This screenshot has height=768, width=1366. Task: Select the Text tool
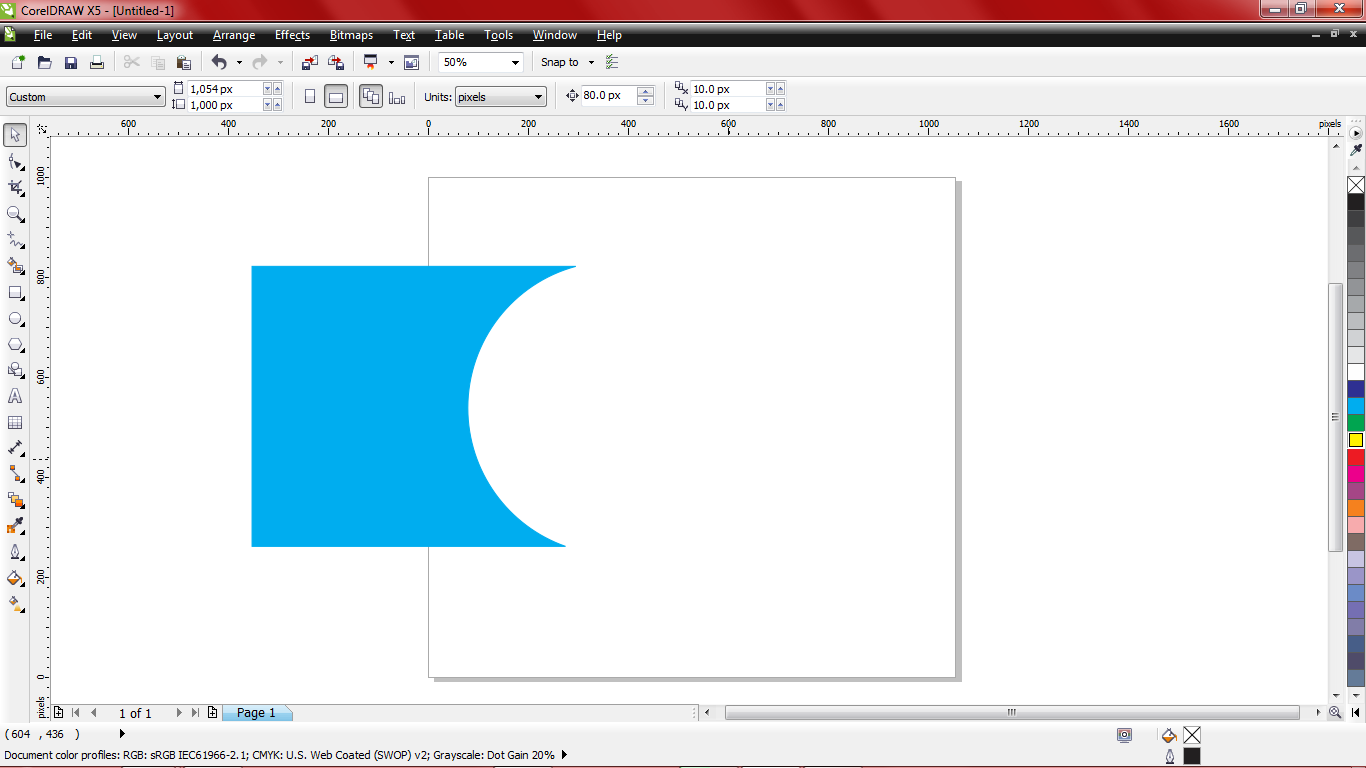(x=14, y=396)
